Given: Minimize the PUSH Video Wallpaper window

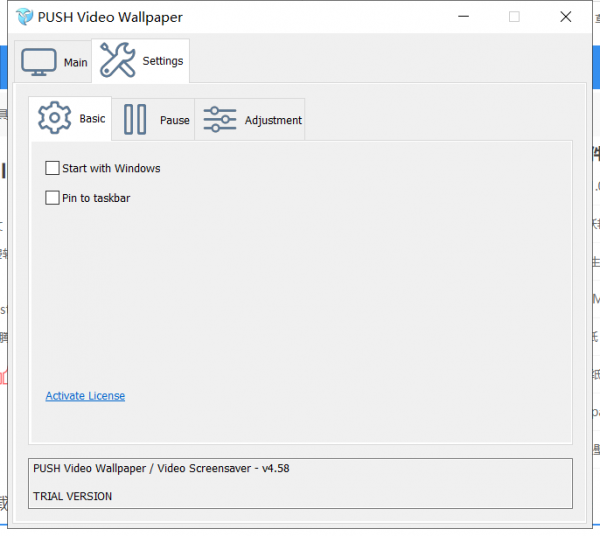Looking at the screenshot, I should [x=463, y=16].
